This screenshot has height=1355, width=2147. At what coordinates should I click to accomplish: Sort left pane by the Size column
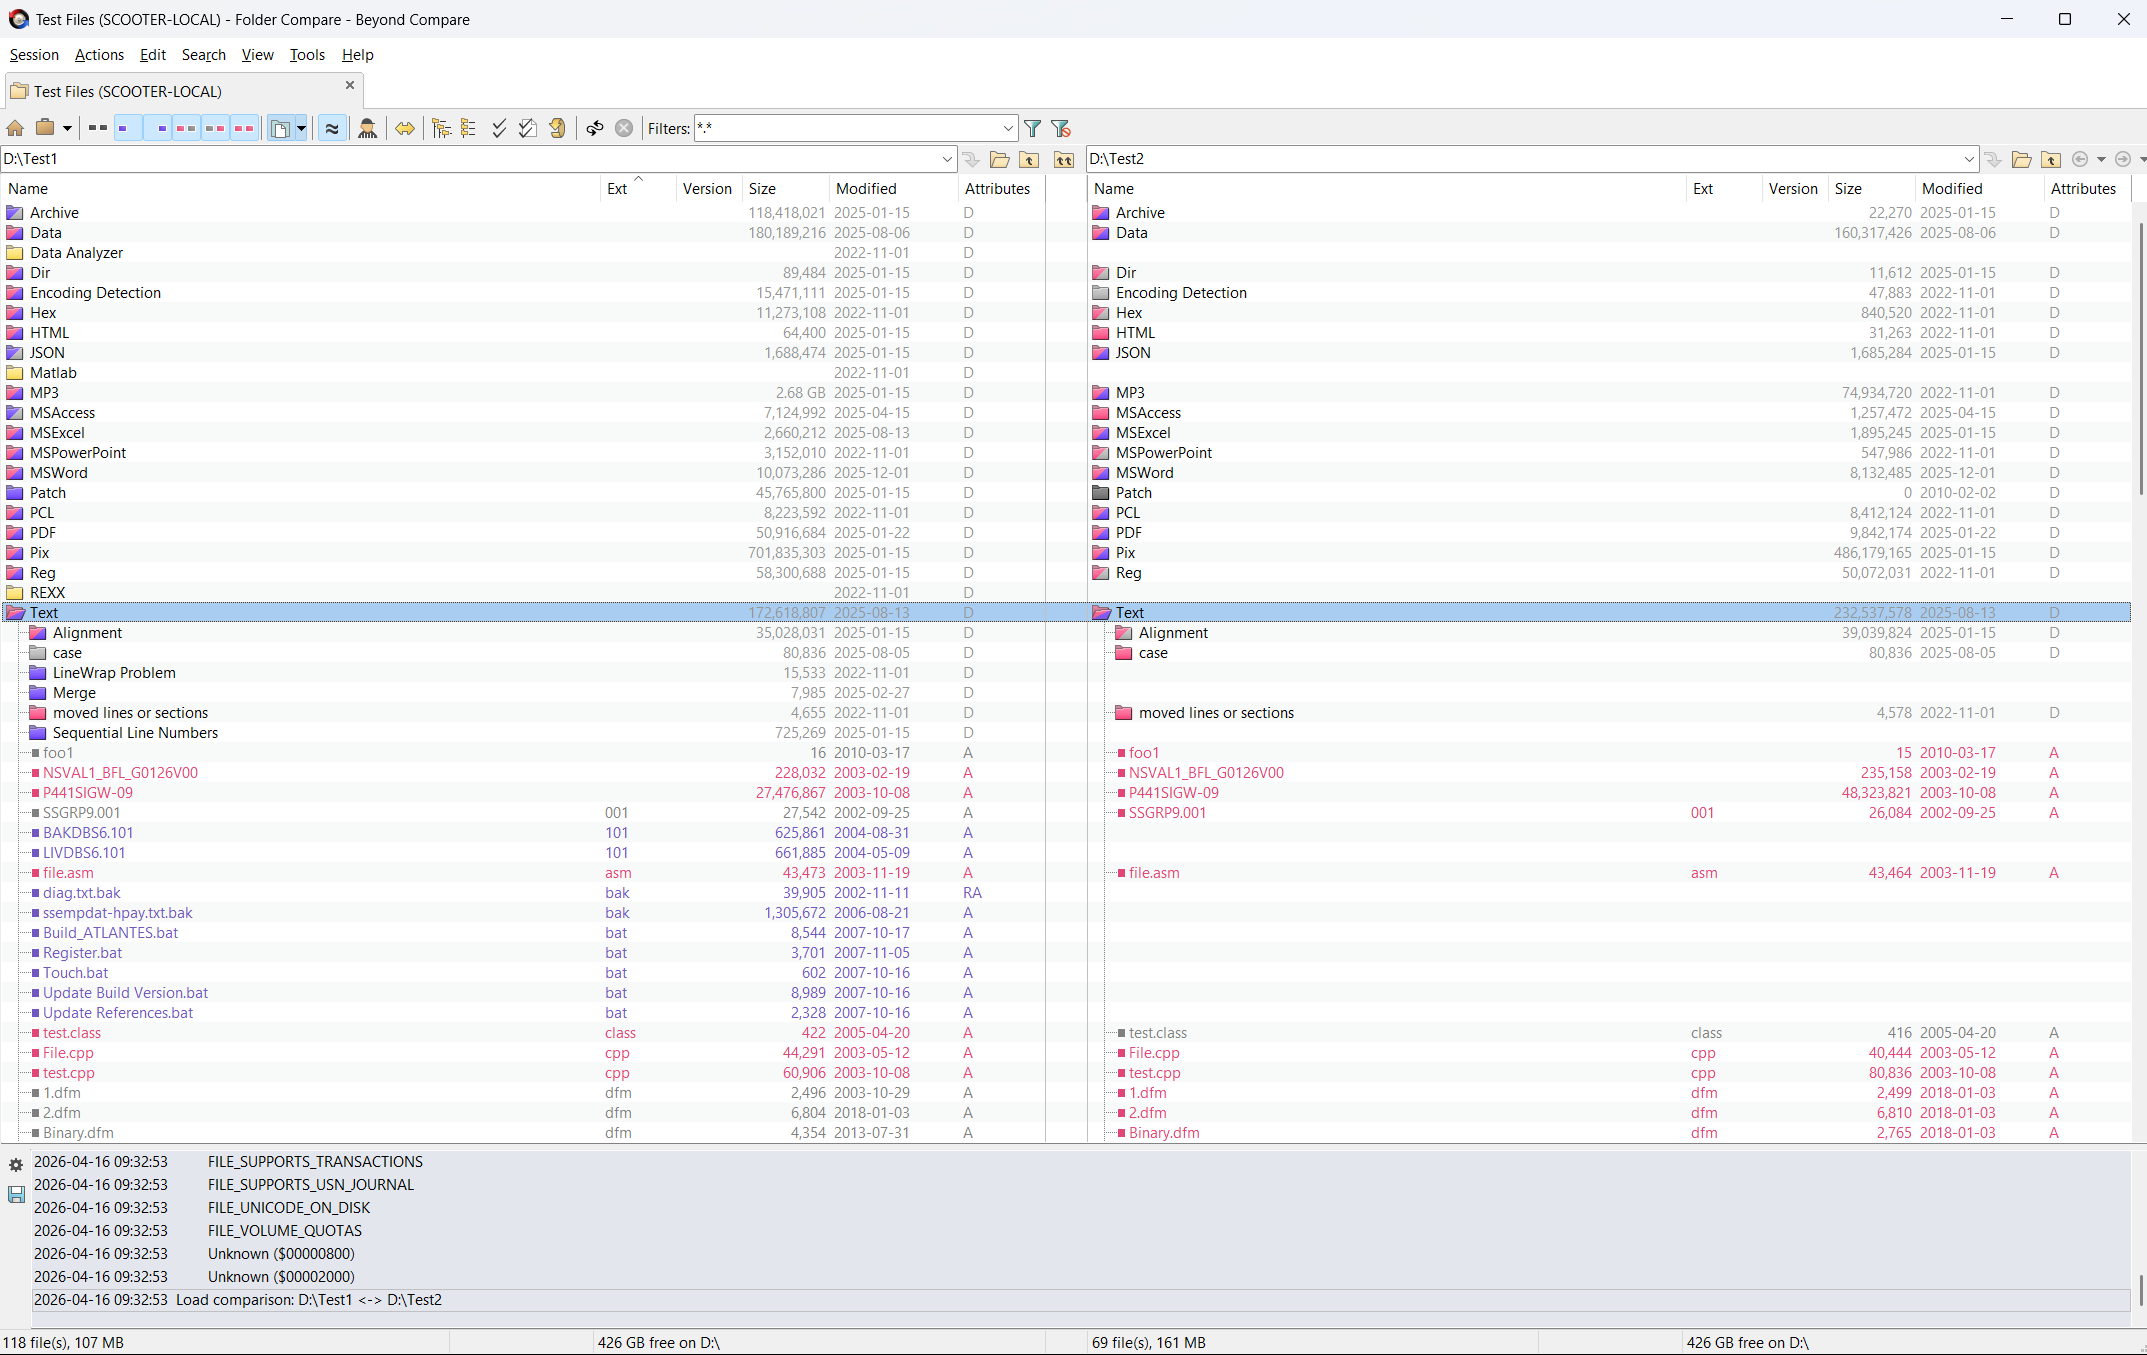click(x=785, y=188)
